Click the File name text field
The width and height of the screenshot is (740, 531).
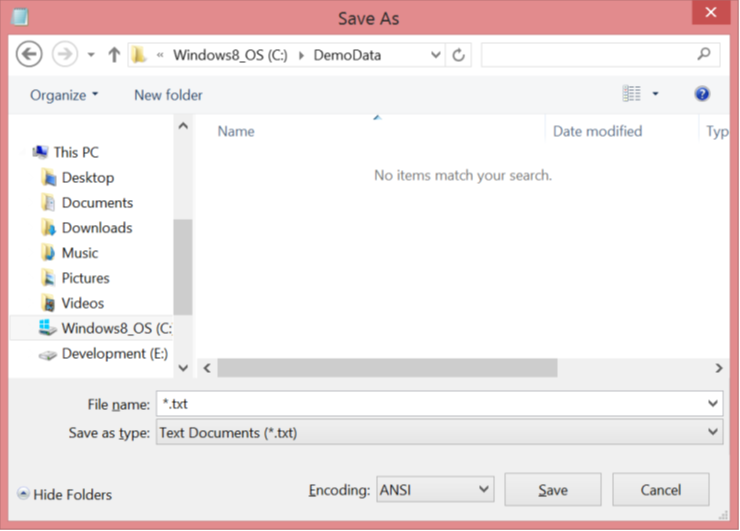click(430, 403)
